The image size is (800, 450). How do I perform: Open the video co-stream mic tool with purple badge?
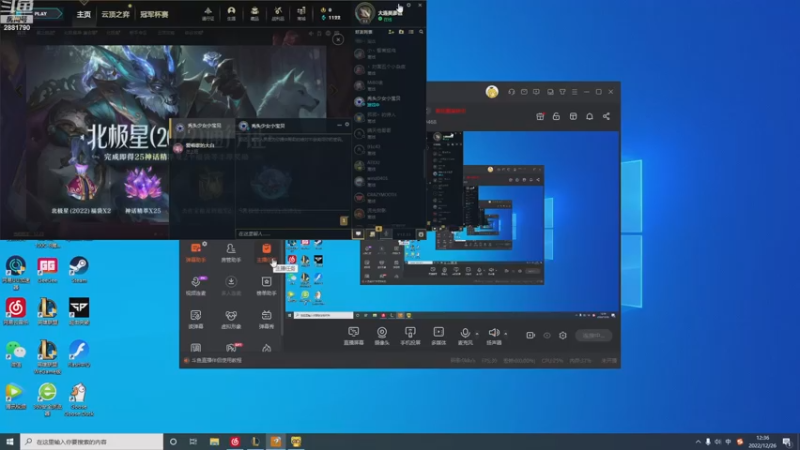196,286
